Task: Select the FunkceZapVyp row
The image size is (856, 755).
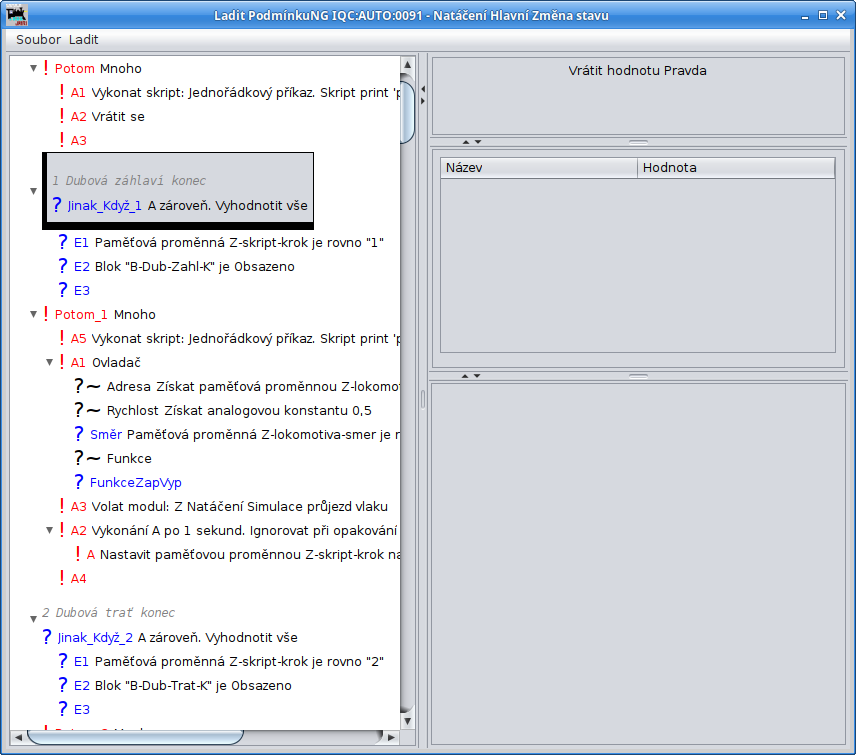Action: [128, 483]
